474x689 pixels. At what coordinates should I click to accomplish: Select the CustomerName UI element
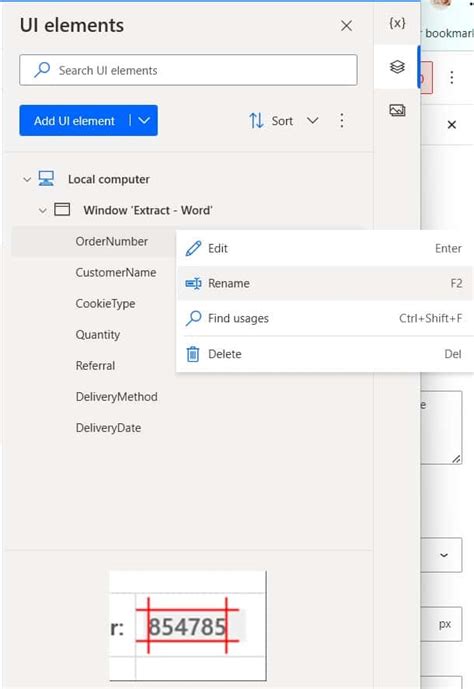[116, 272]
